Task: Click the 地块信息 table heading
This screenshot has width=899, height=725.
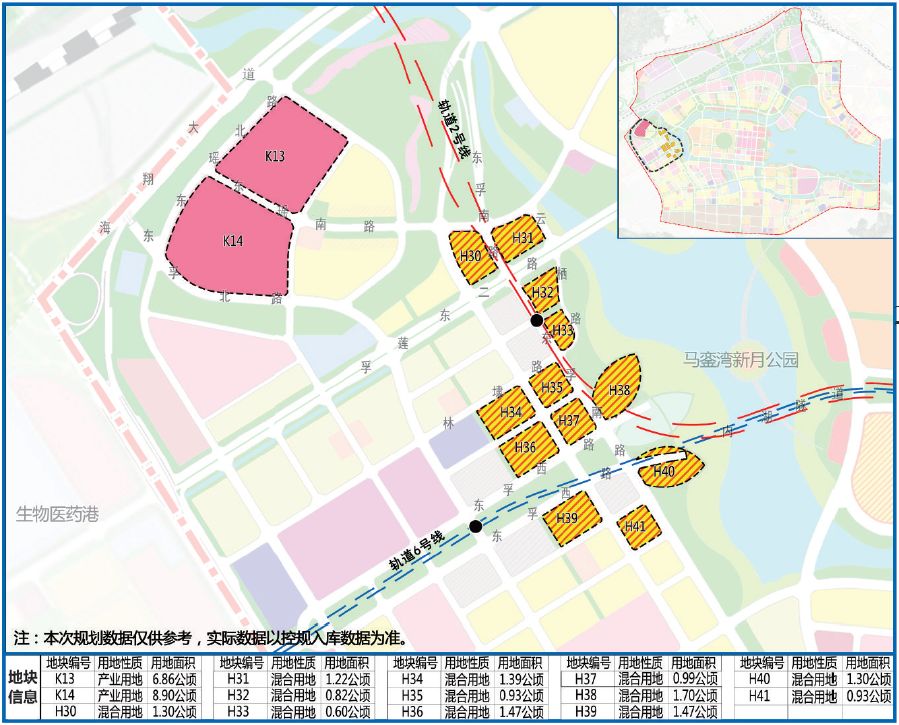Action: click(x=23, y=687)
